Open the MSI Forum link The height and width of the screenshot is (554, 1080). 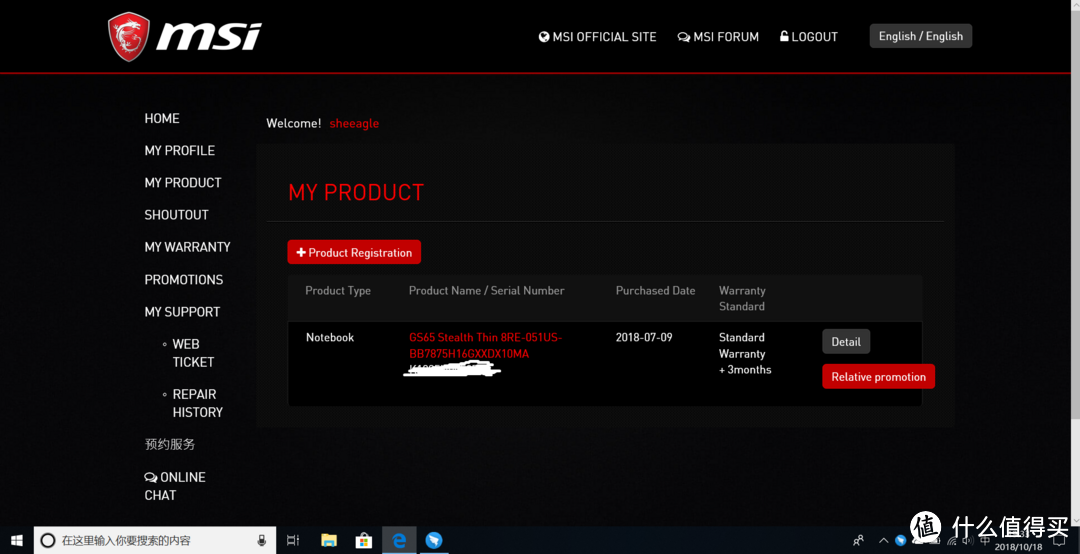pyautogui.click(x=718, y=37)
